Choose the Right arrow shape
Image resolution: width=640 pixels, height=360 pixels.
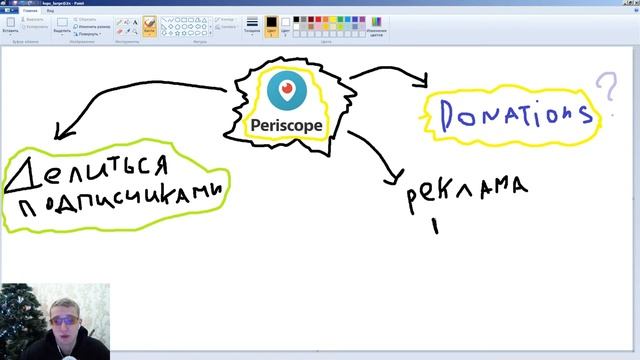[x=191, y=27]
